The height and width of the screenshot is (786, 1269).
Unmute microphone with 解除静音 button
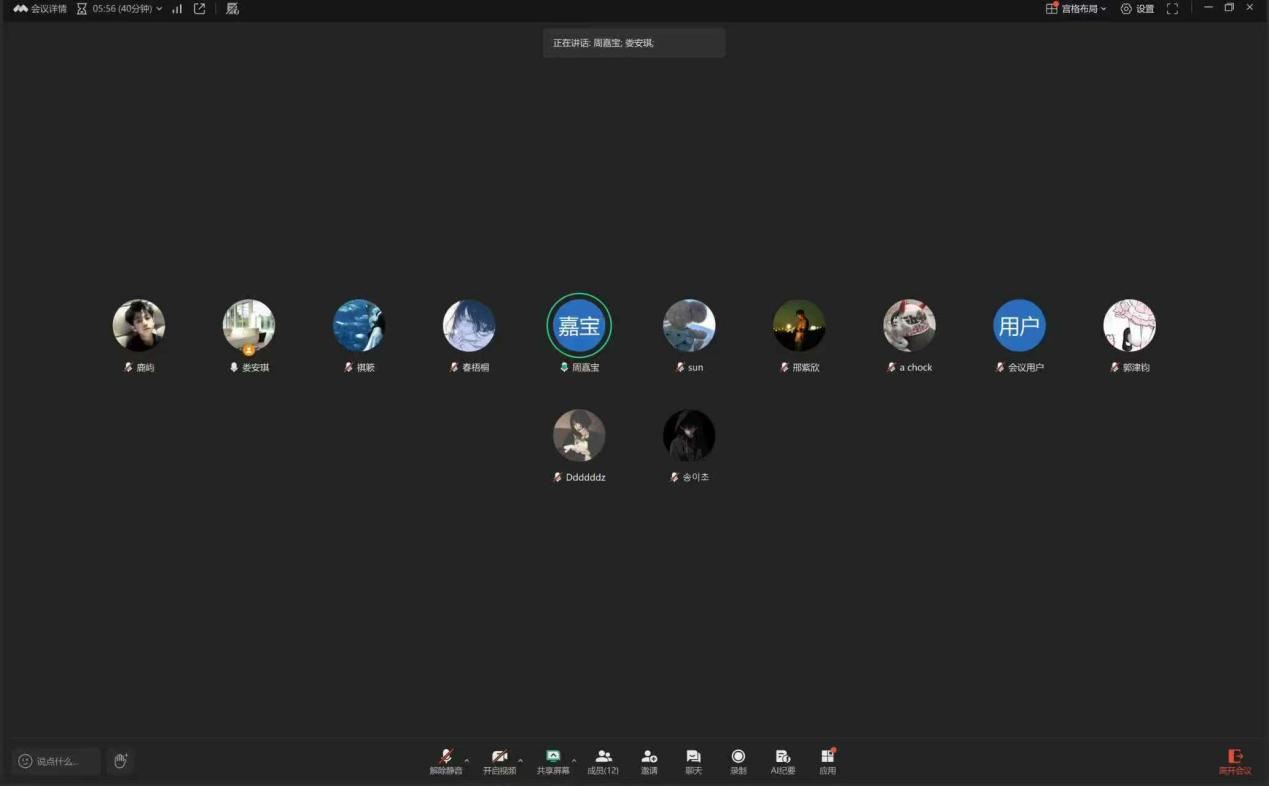coord(445,760)
